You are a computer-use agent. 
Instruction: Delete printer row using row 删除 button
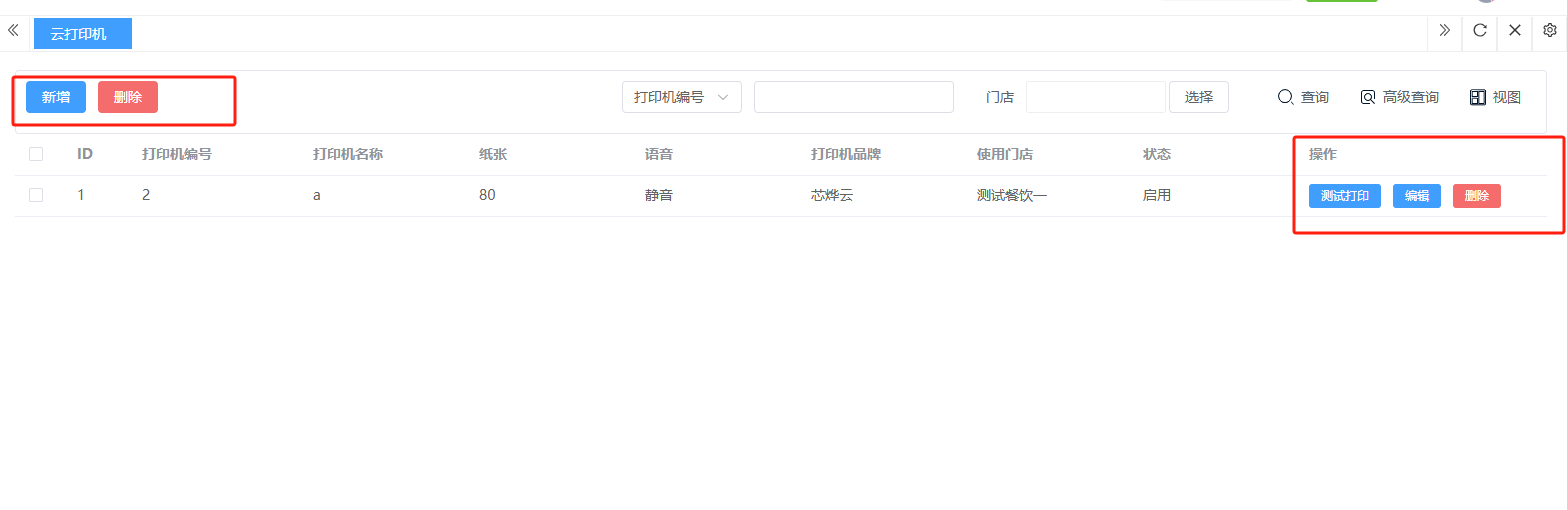click(x=1476, y=196)
